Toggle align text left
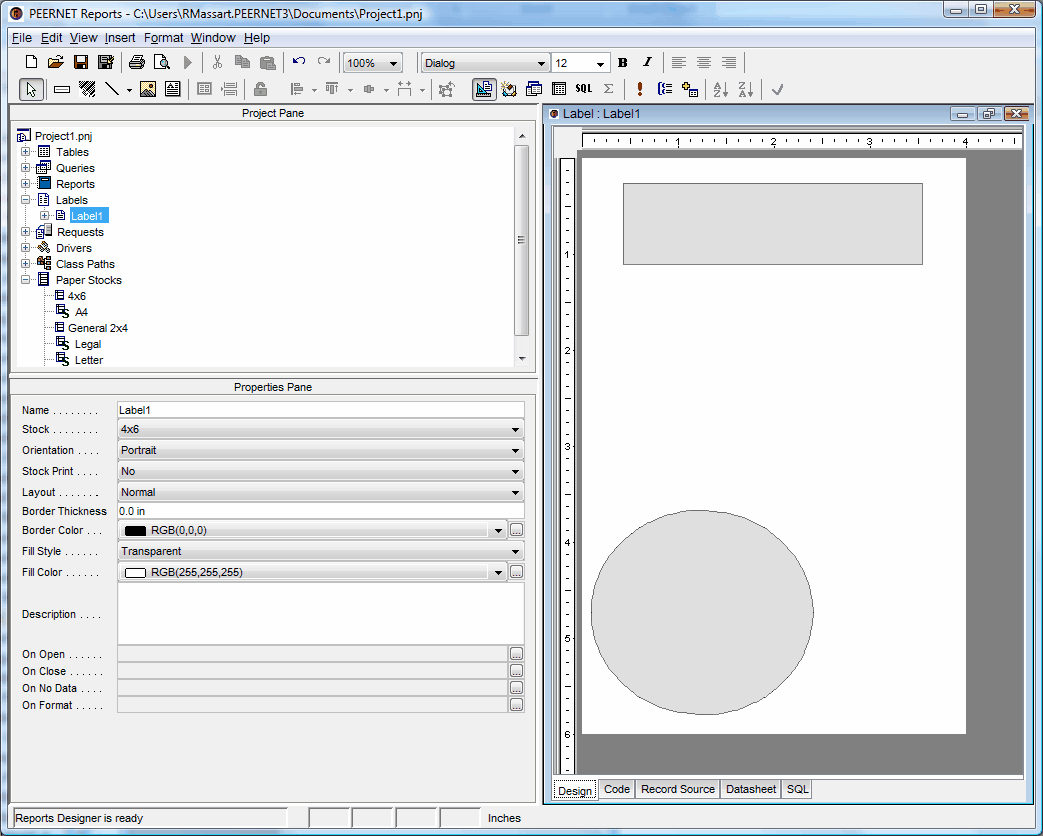This screenshot has height=836, width=1043. click(x=678, y=63)
